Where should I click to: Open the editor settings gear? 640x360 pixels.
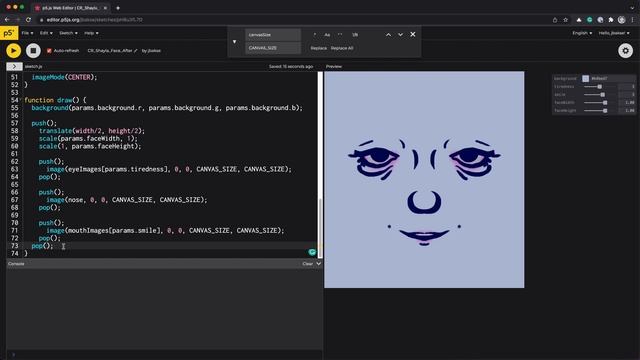625,51
